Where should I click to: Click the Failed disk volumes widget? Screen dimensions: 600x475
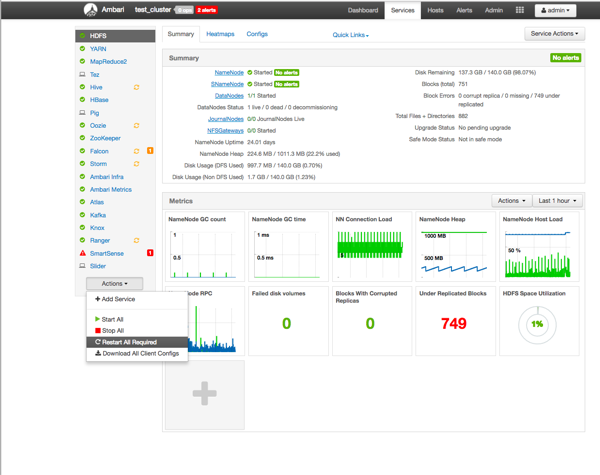[x=288, y=321]
